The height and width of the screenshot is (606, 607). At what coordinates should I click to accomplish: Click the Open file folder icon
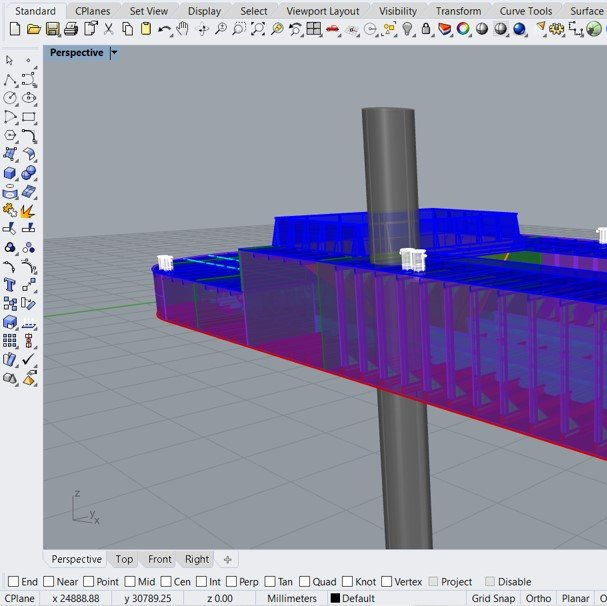(x=33, y=29)
